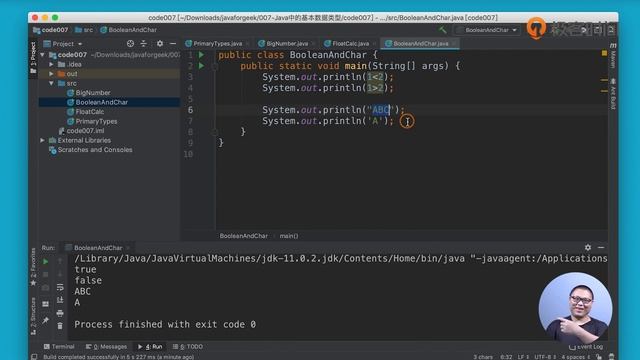This screenshot has width=640, height=360.
Task: Collapse the code007 project root node
Action: (x=42, y=55)
